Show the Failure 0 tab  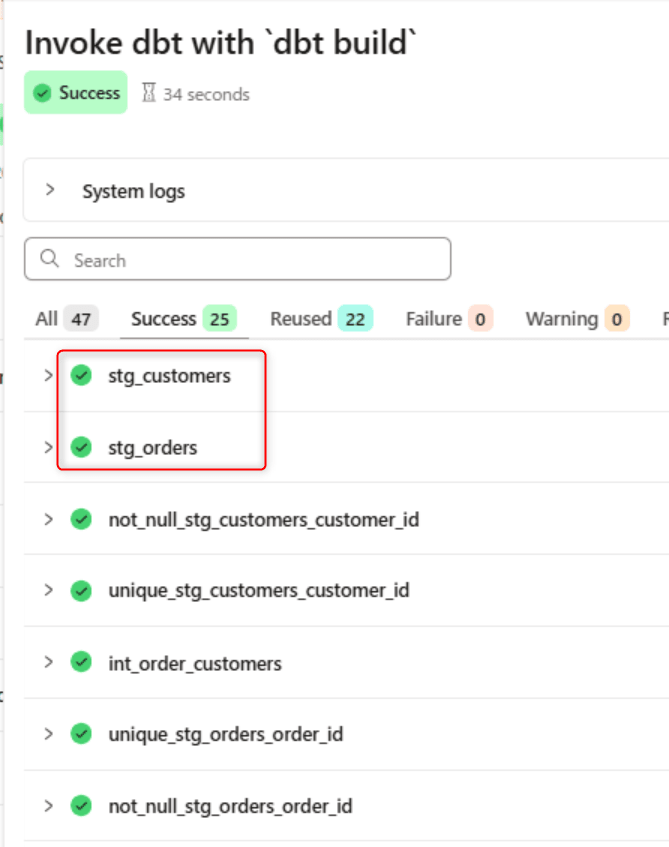click(x=449, y=319)
